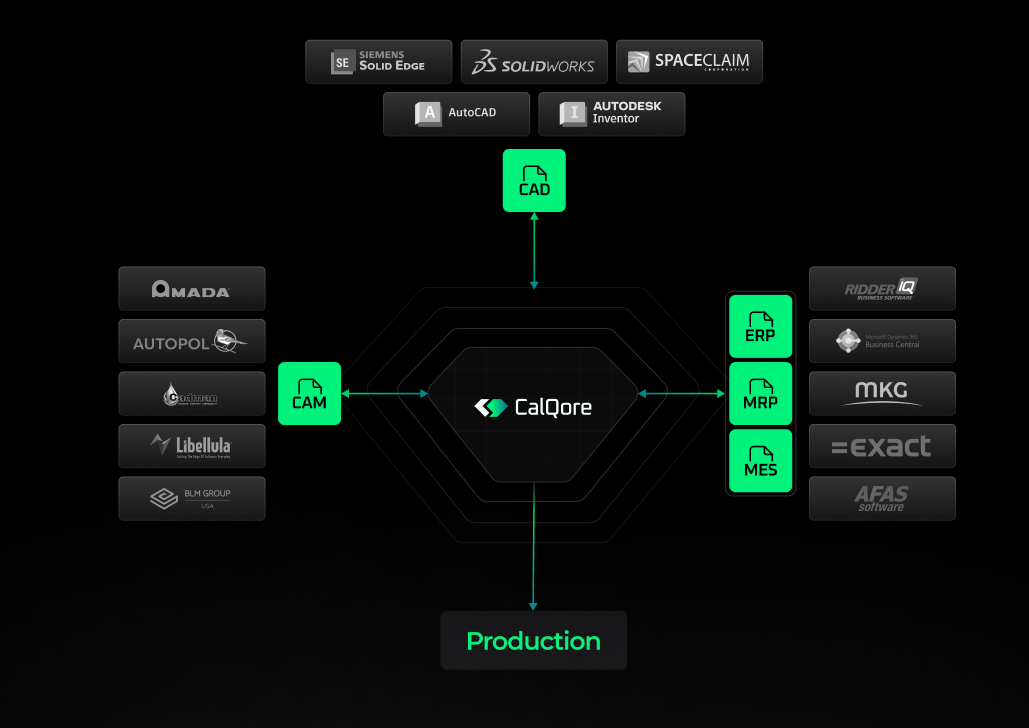Click the A icon on AutoCAD card

coord(429,114)
